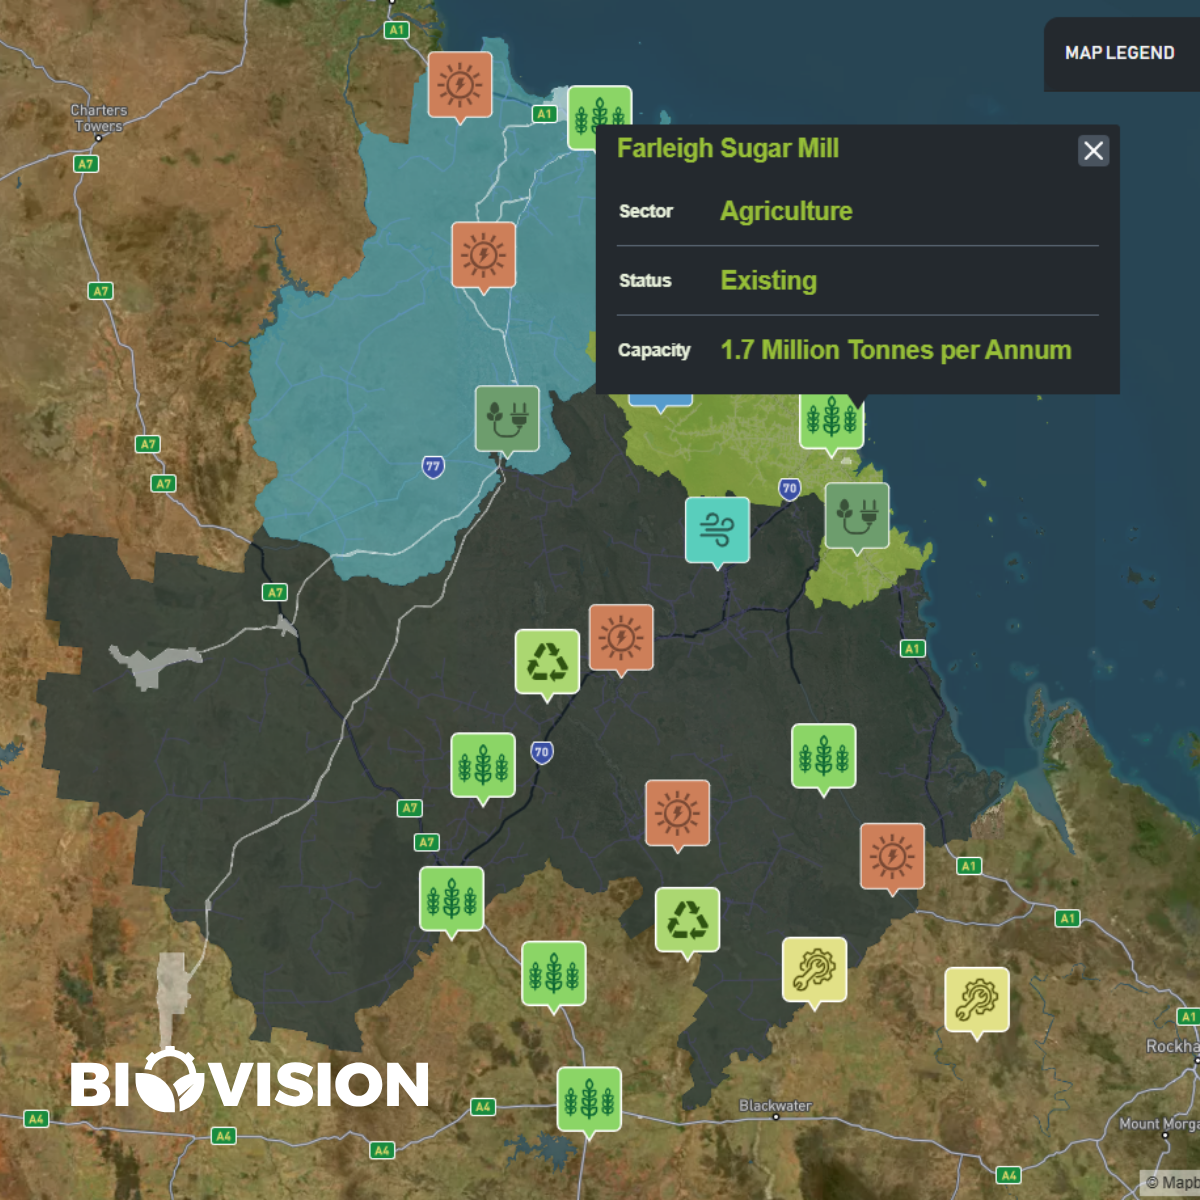This screenshot has height=1200, width=1200.
Task: Click the Charters Towers town label
Action: pyautogui.click(x=98, y=118)
